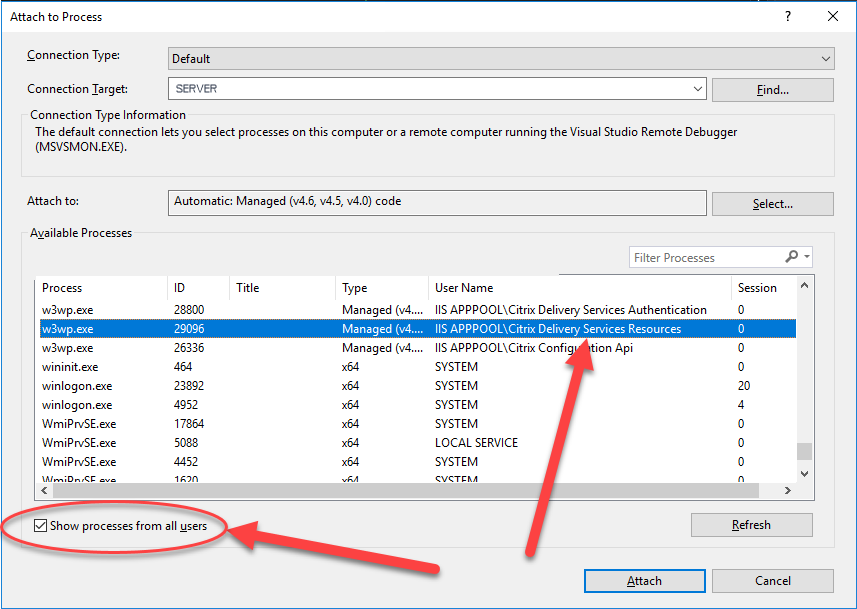
Task: Close the Attach to Process dialog
Action: coord(833,17)
